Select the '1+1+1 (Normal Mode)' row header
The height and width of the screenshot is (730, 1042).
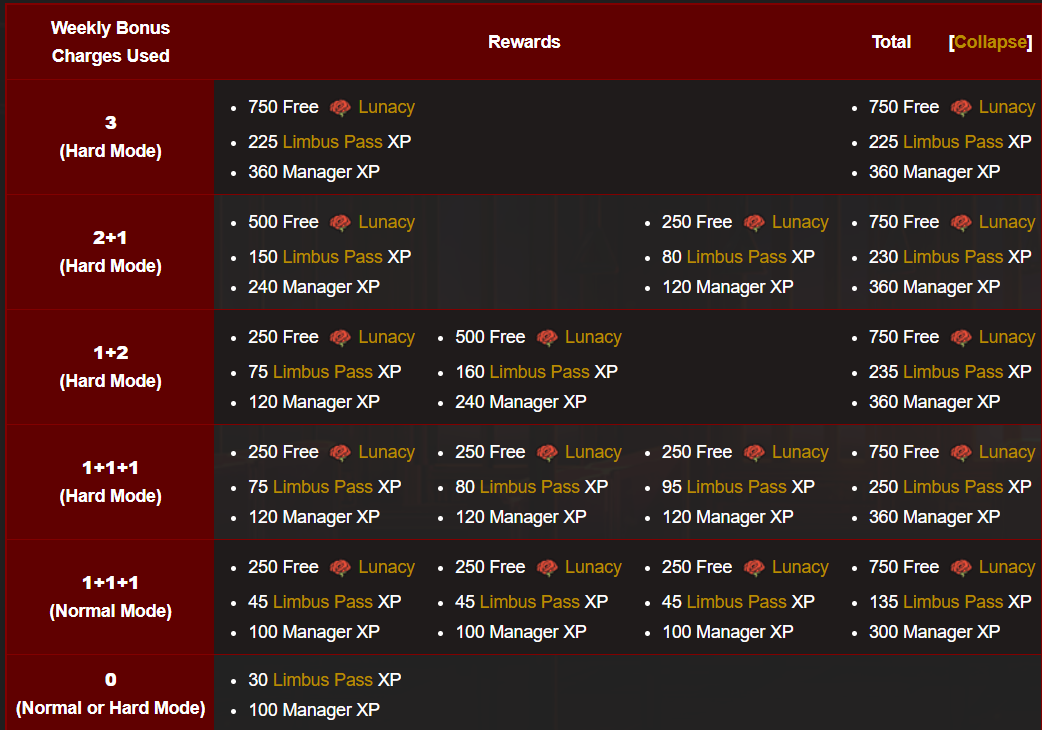[110, 596]
